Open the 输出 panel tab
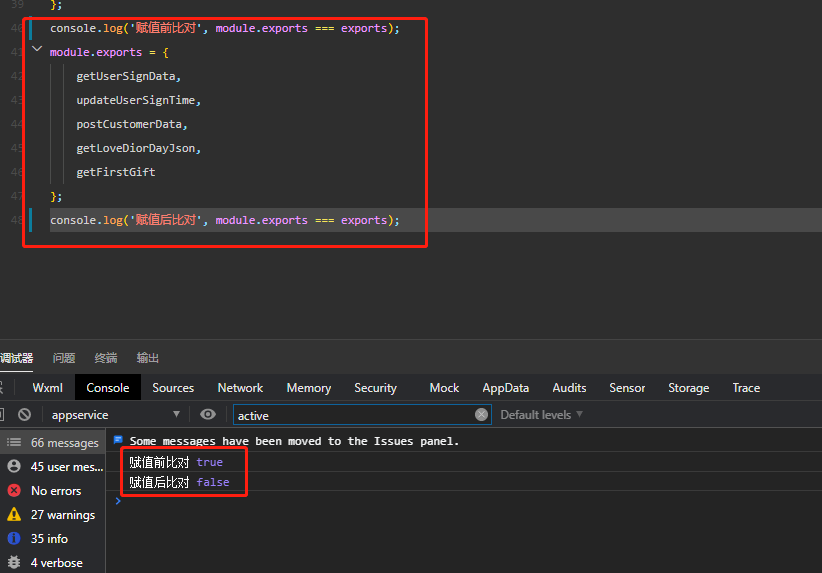 point(148,358)
